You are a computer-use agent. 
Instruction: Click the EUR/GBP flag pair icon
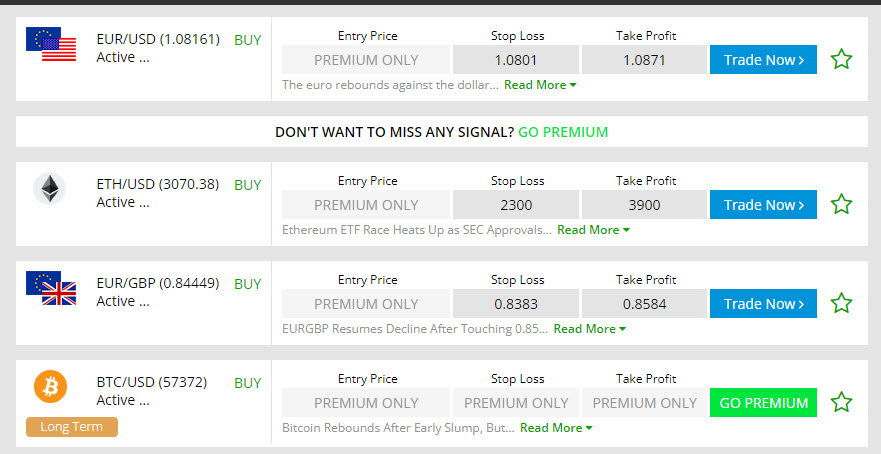click(51, 288)
